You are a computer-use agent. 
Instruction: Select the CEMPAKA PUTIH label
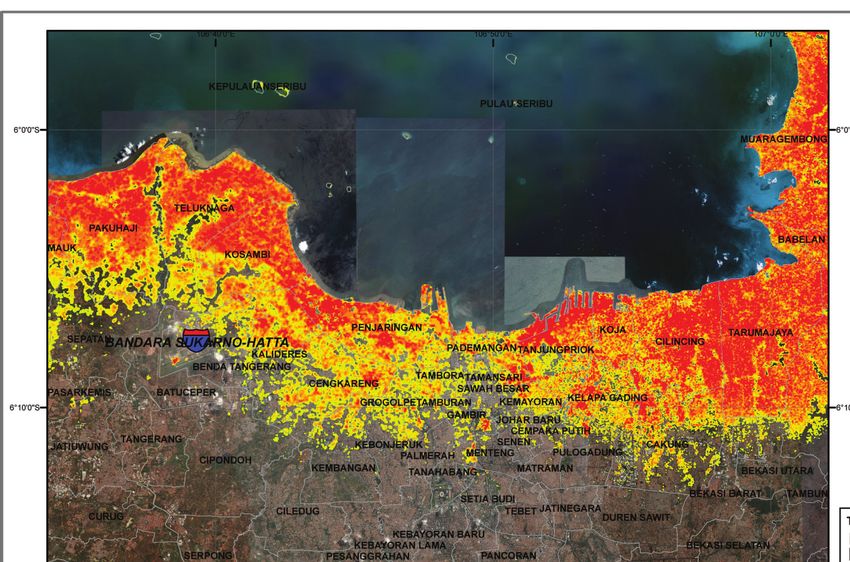coord(550,431)
